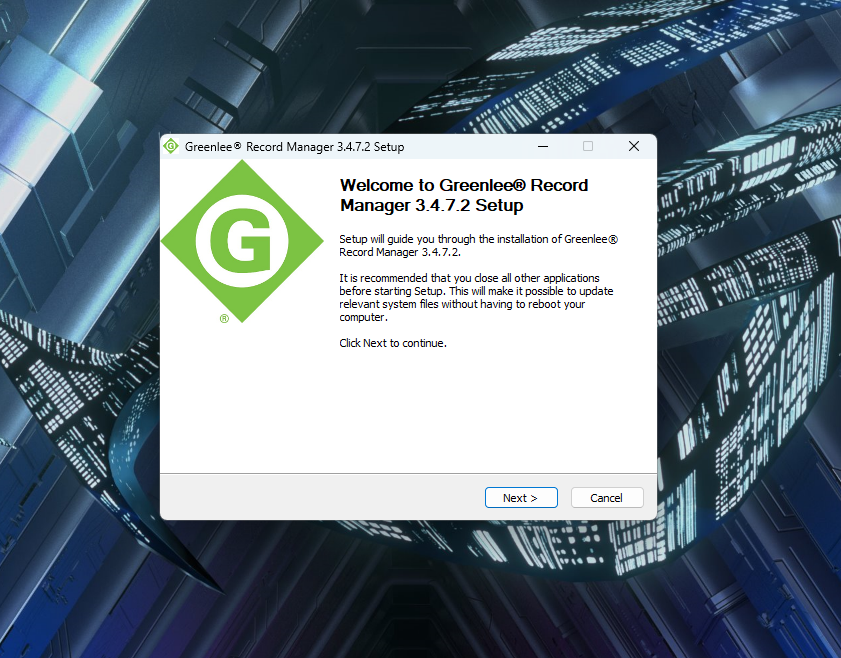The width and height of the screenshot is (841, 658).
Task: Click the gray footer area left of Next
Action: 320,497
